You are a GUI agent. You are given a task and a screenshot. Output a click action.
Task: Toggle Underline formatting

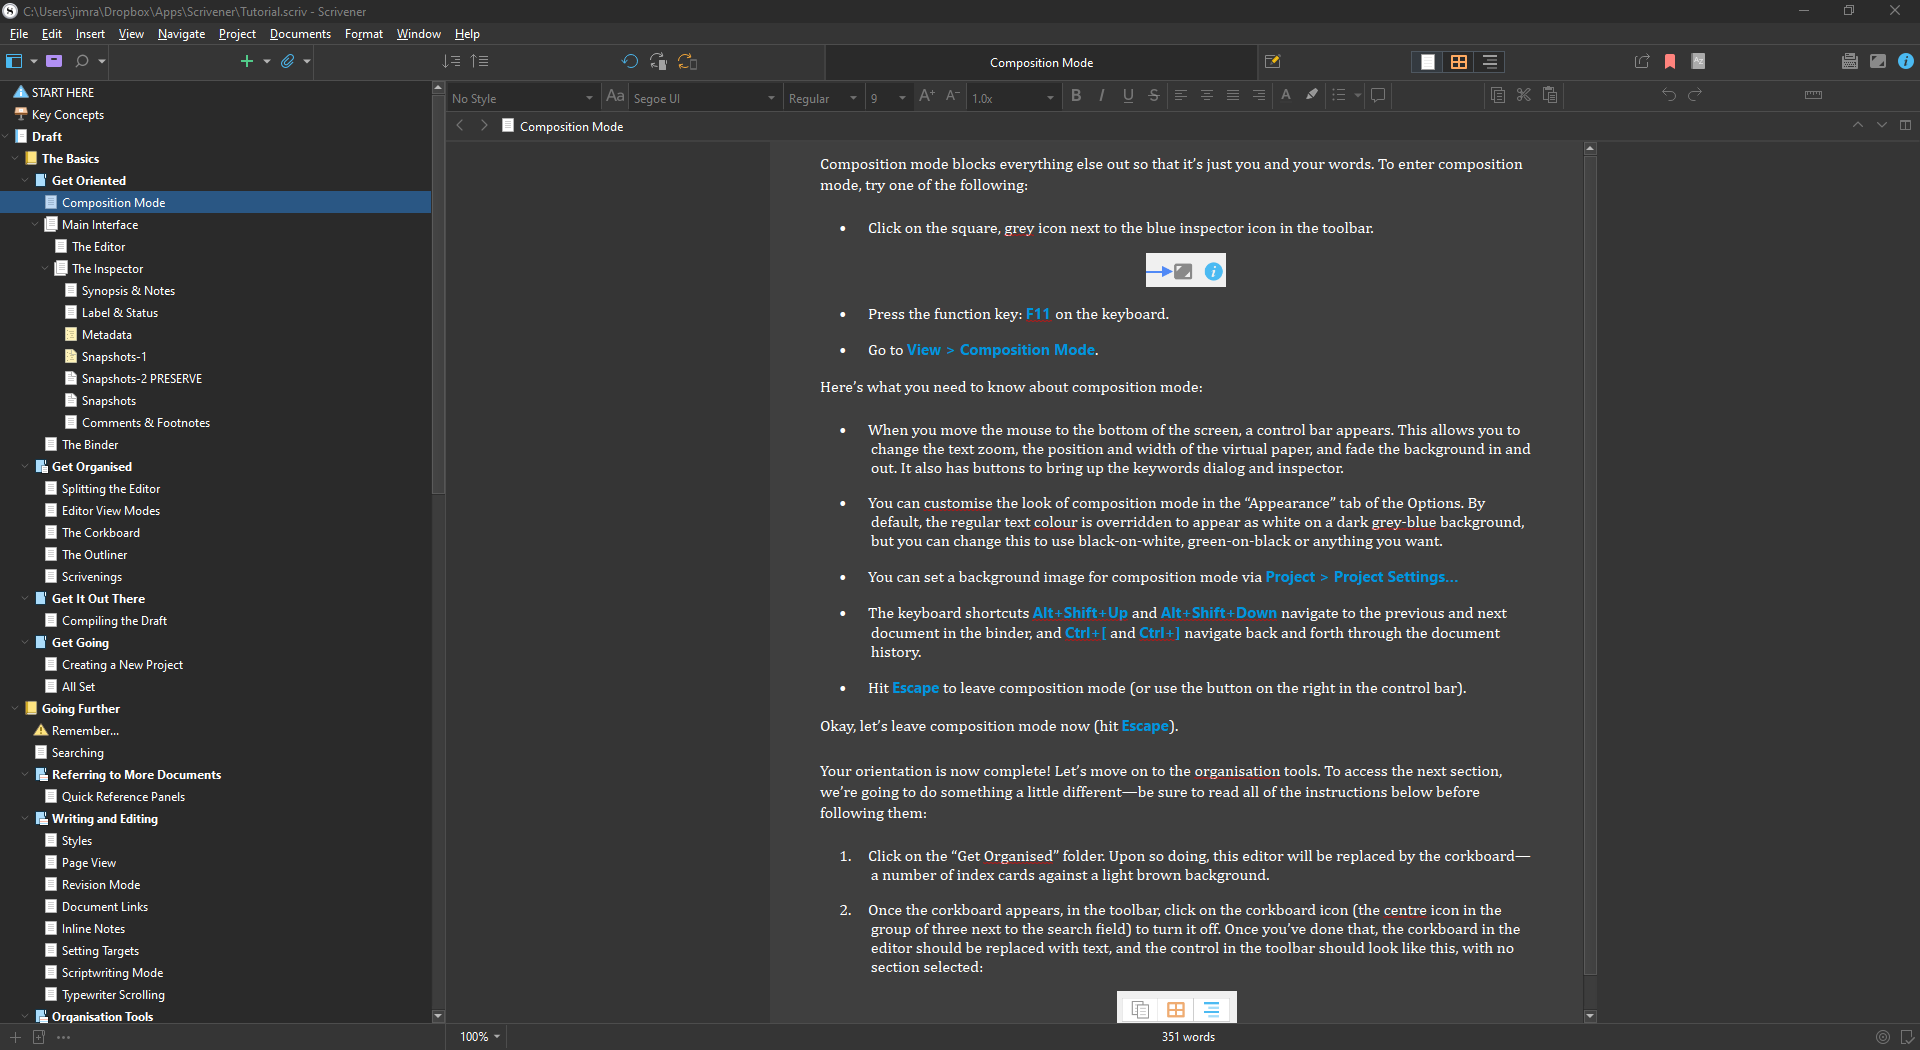(x=1128, y=96)
